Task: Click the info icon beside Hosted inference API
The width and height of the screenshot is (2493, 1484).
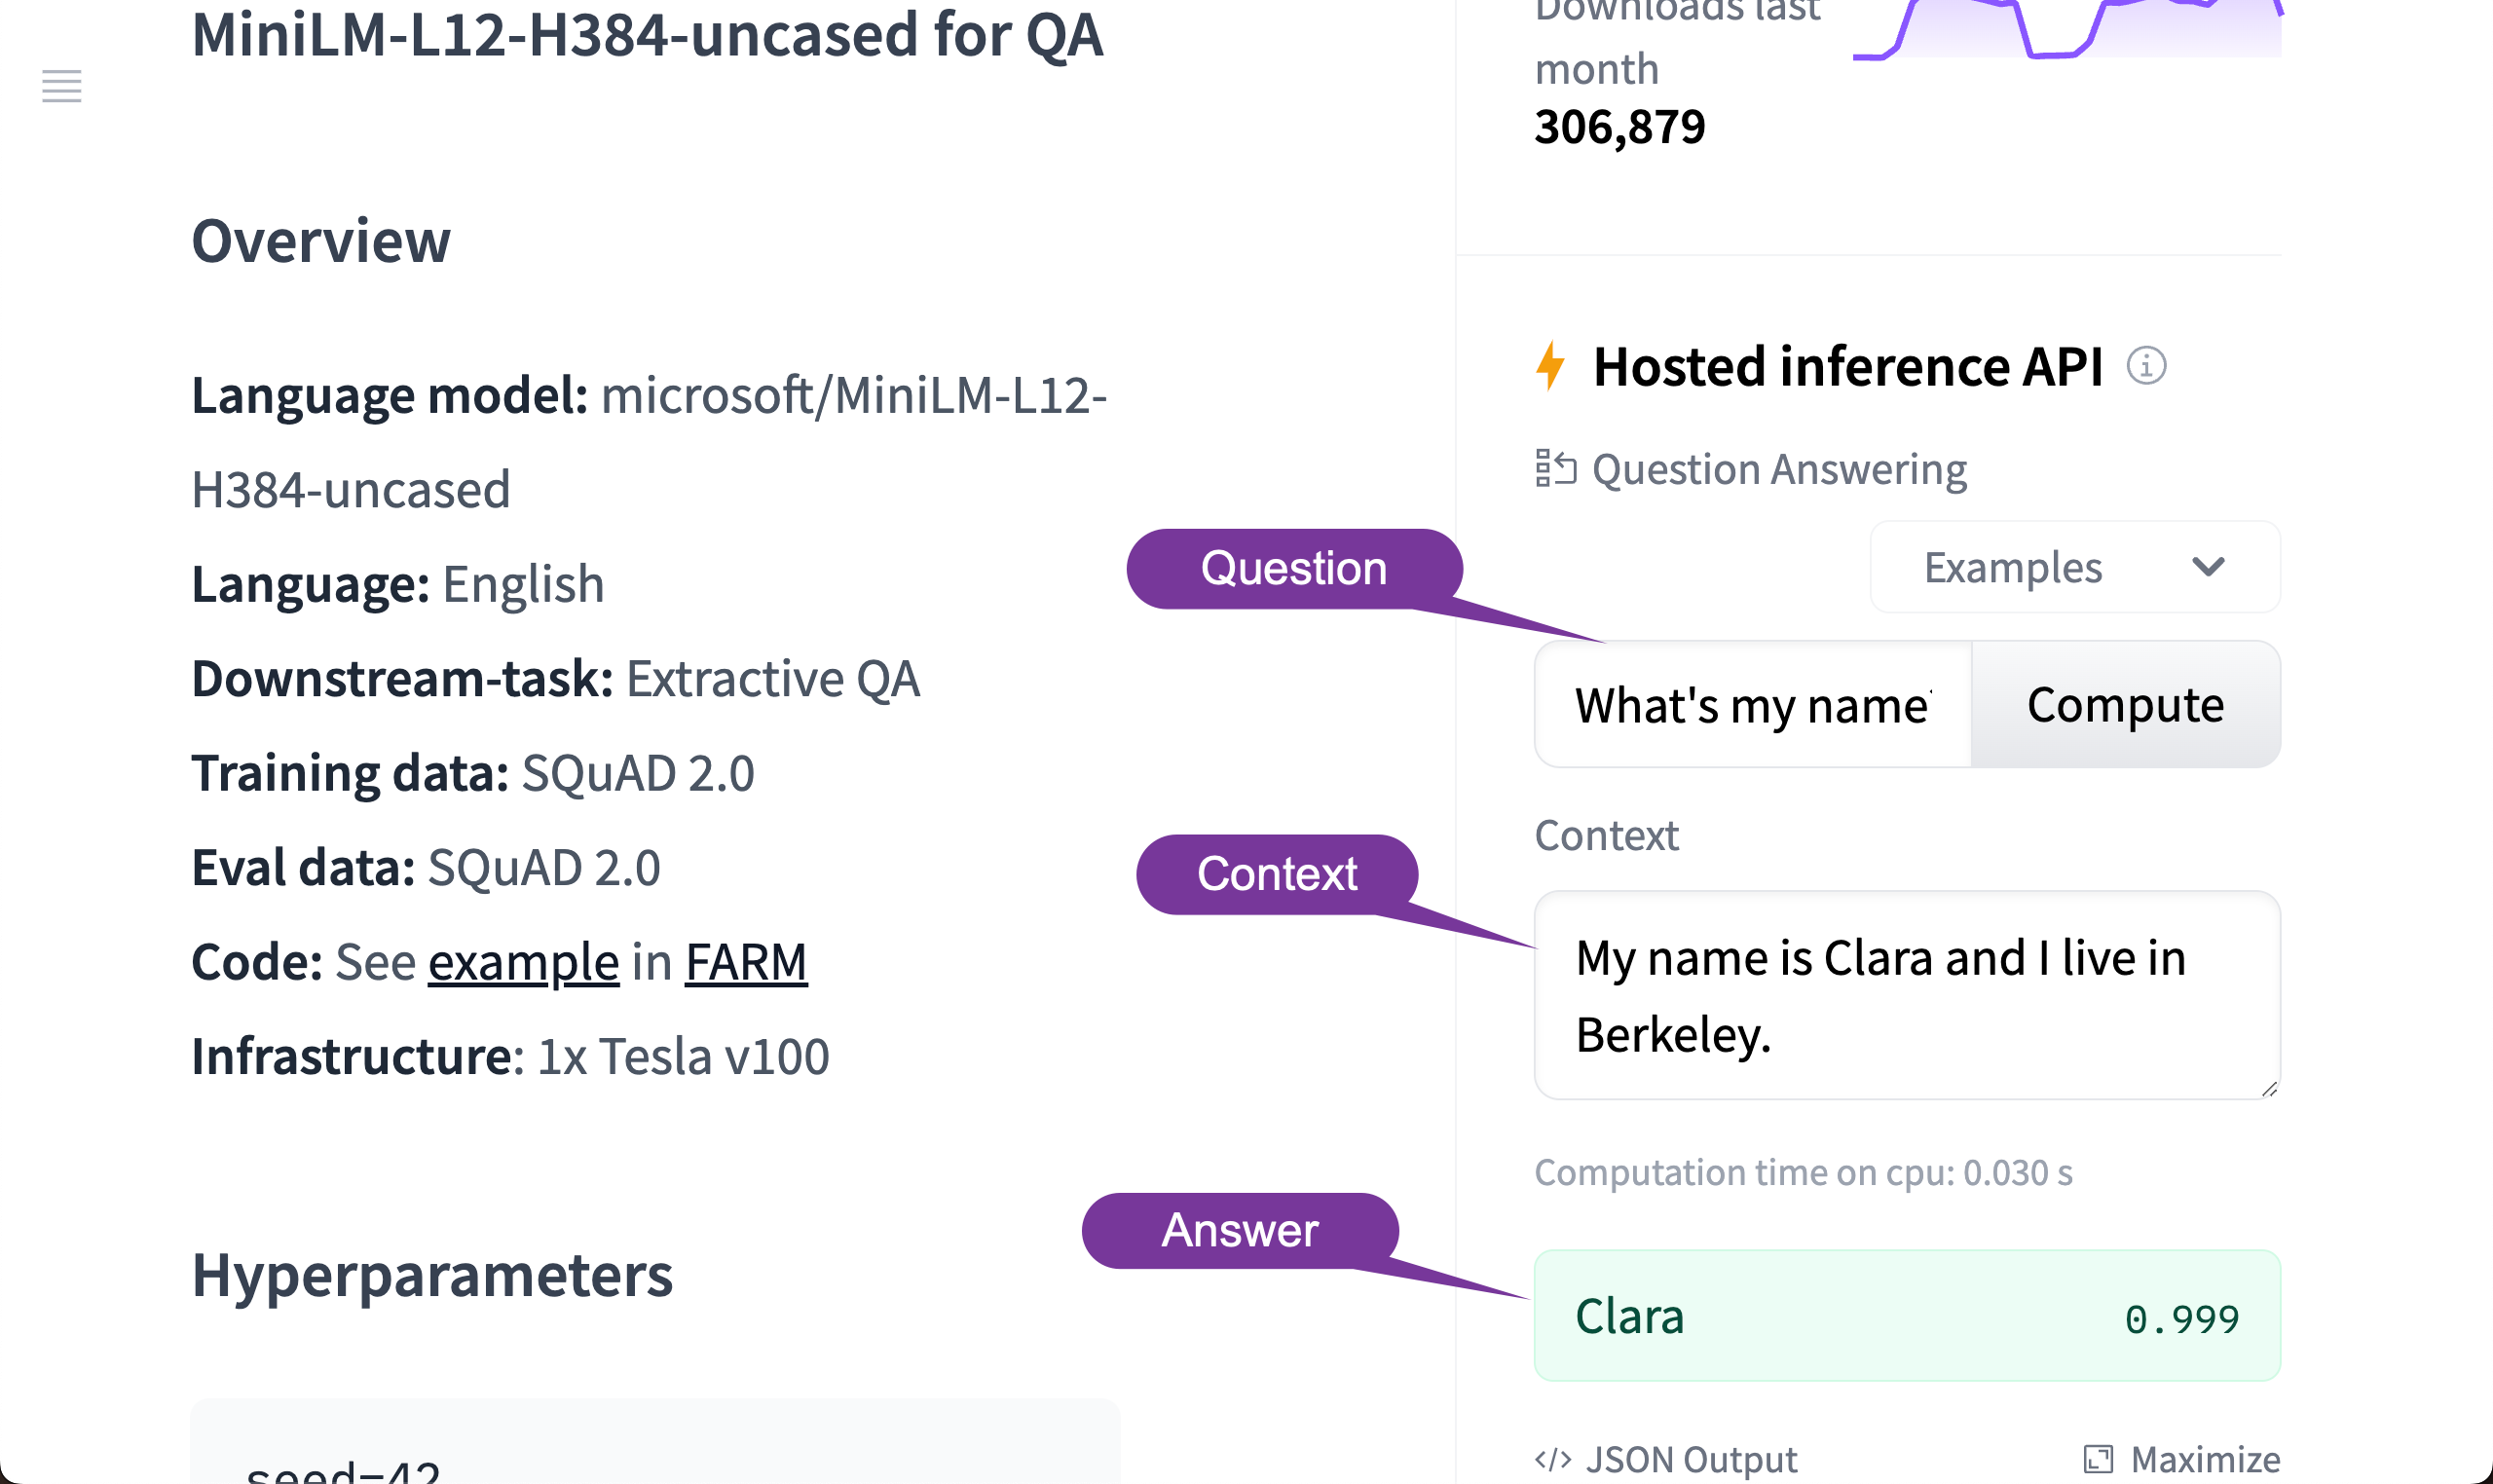Action: tap(2146, 365)
